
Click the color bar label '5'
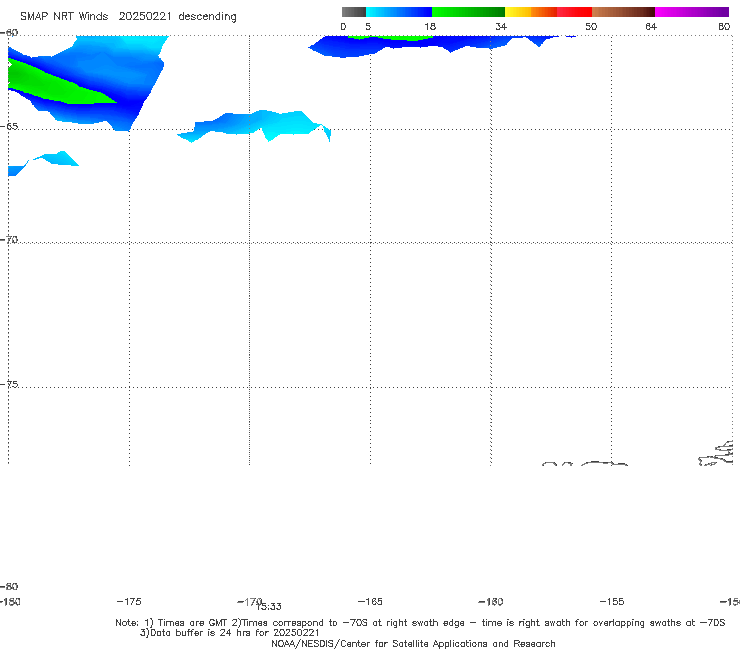pyautogui.click(x=368, y=26)
